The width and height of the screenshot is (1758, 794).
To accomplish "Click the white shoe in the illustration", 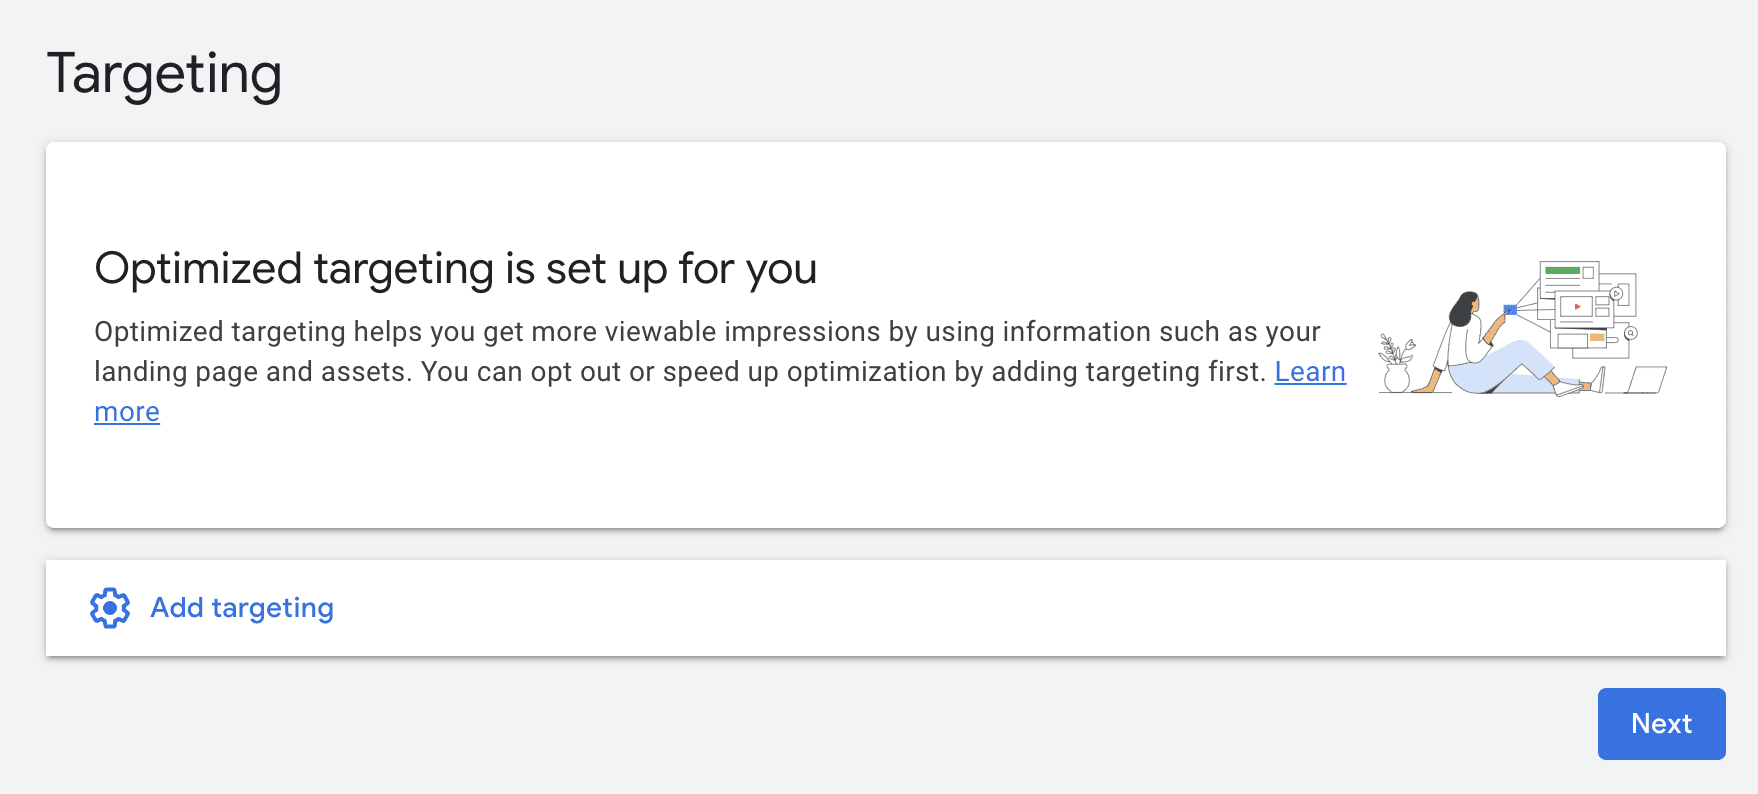I will pyautogui.click(x=1568, y=389).
